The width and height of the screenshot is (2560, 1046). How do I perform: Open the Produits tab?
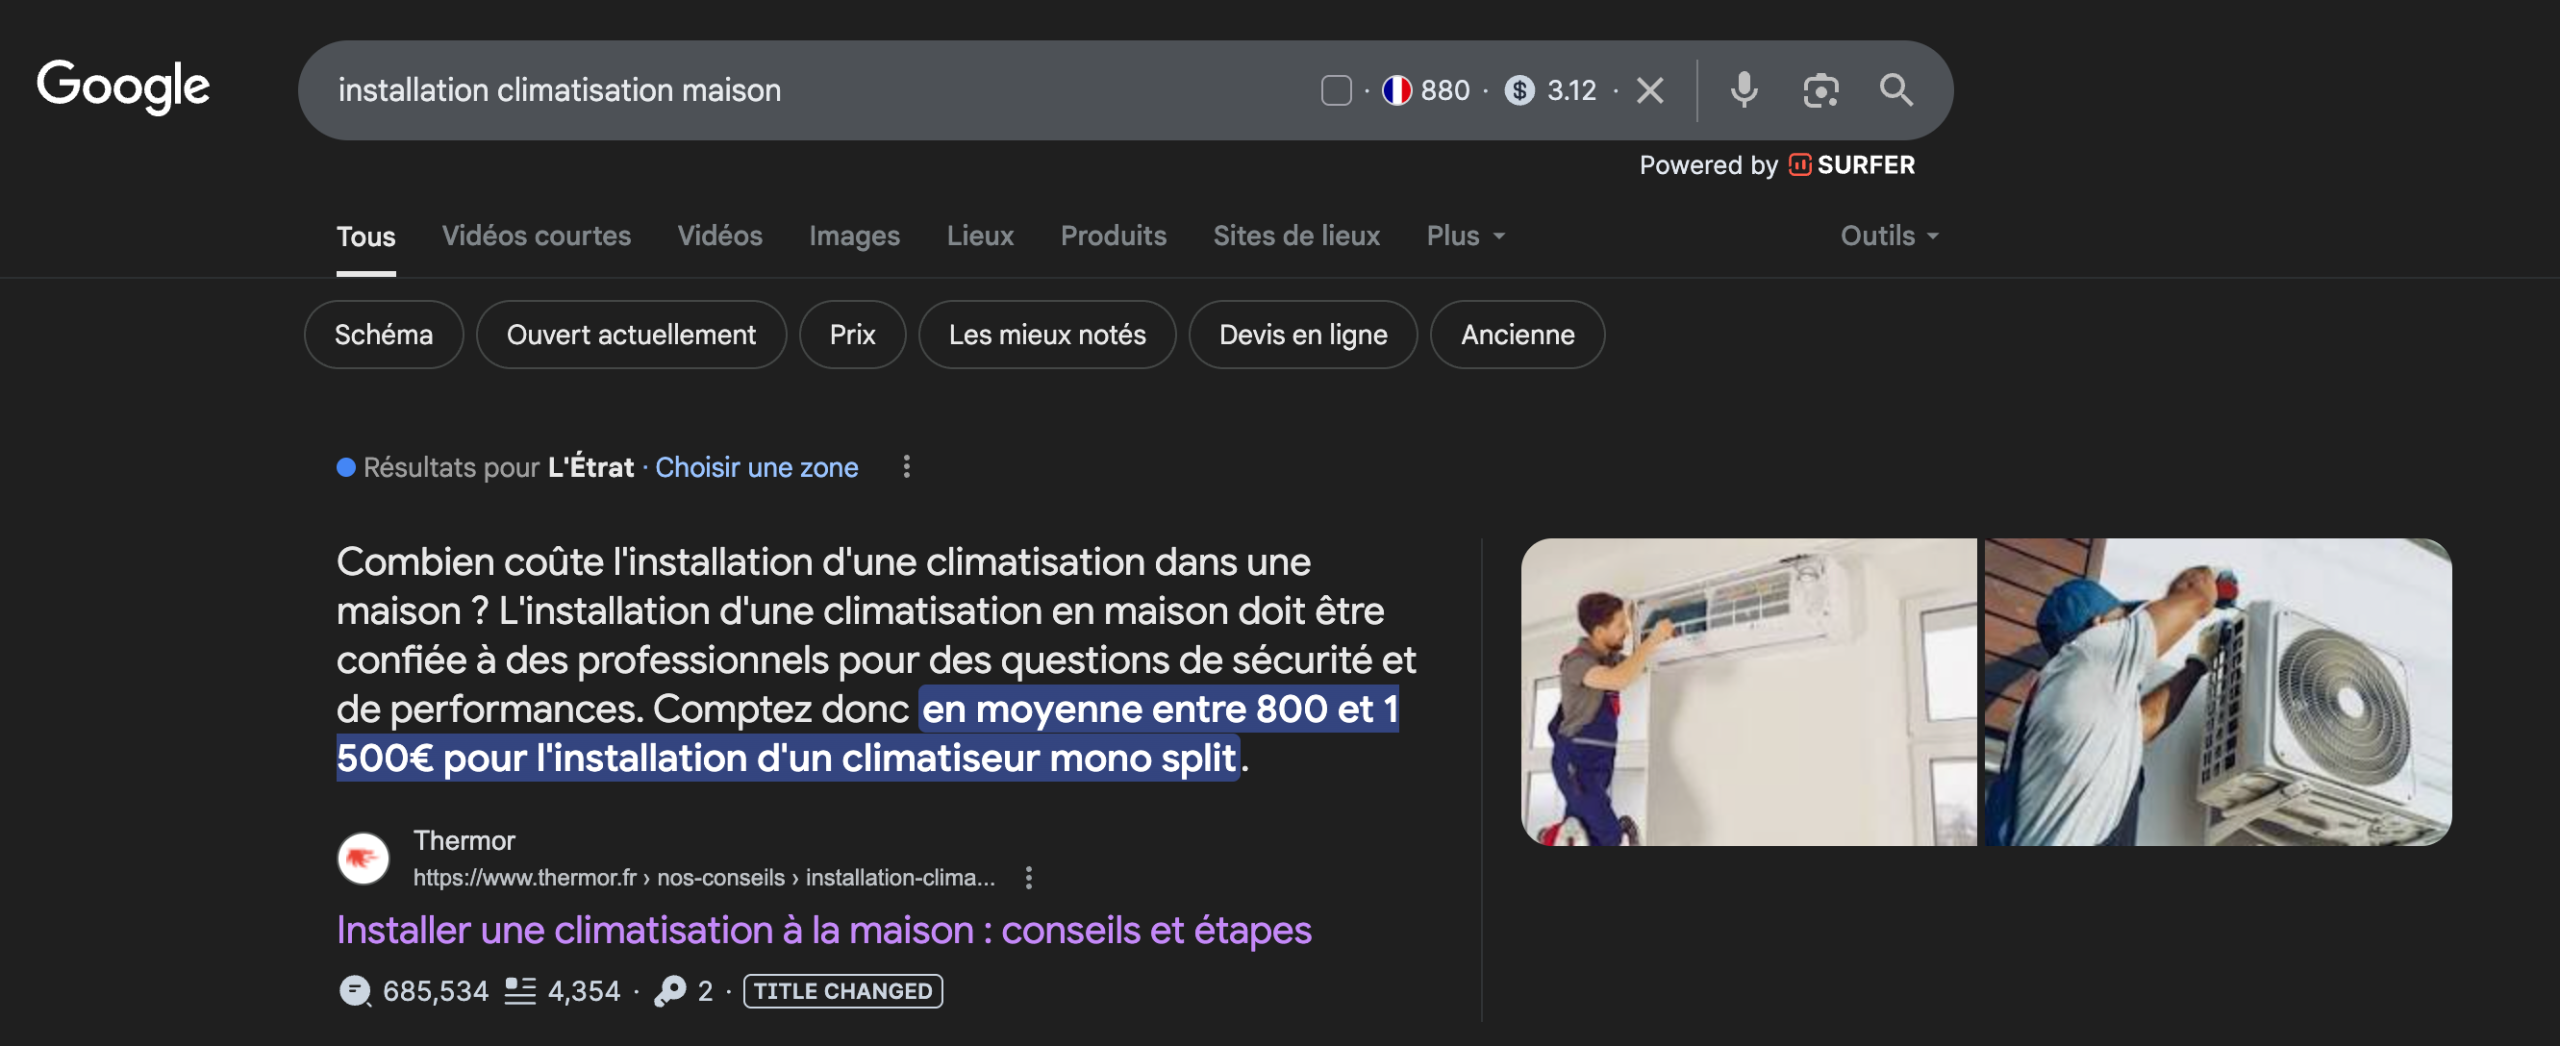click(1113, 236)
